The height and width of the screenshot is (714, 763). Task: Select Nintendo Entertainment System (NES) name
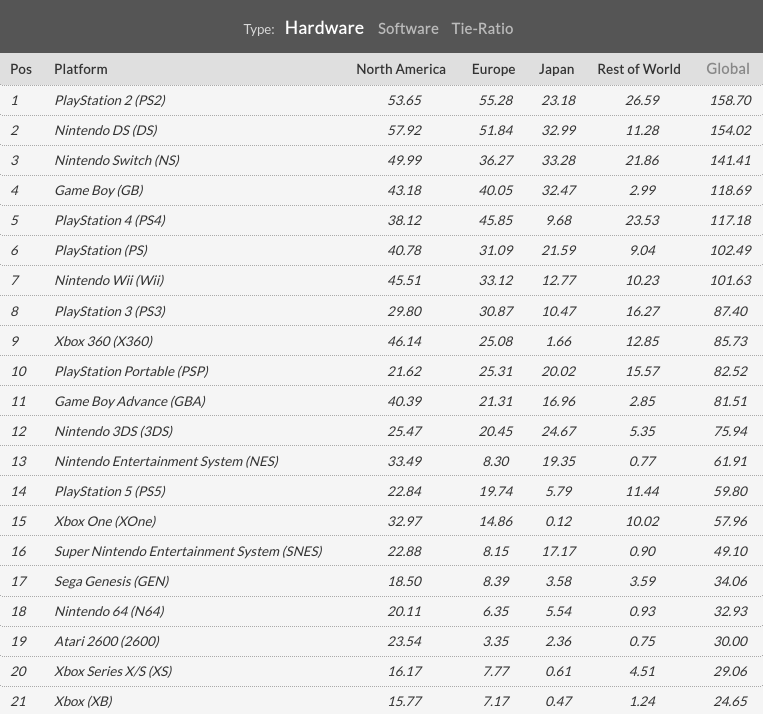coord(166,461)
